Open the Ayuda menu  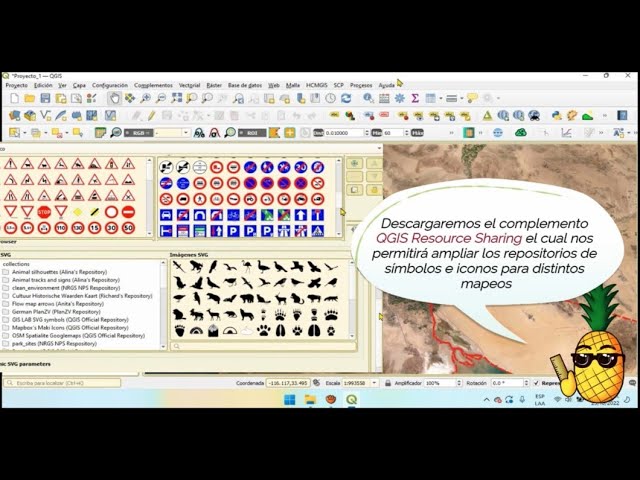click(386, 85)
